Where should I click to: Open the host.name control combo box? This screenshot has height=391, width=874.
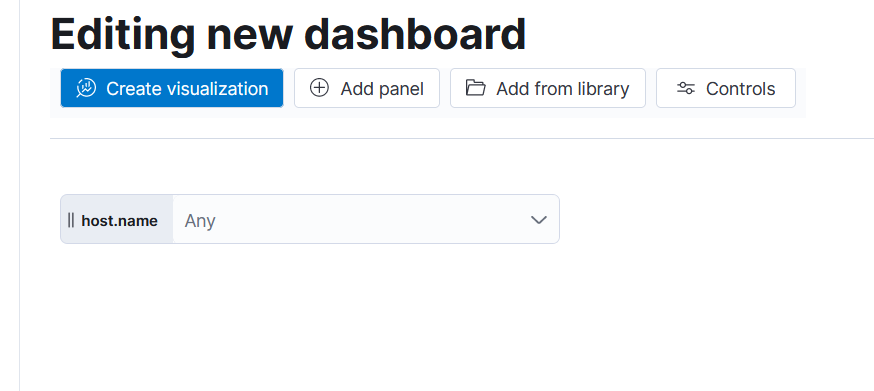click(310, 219)
